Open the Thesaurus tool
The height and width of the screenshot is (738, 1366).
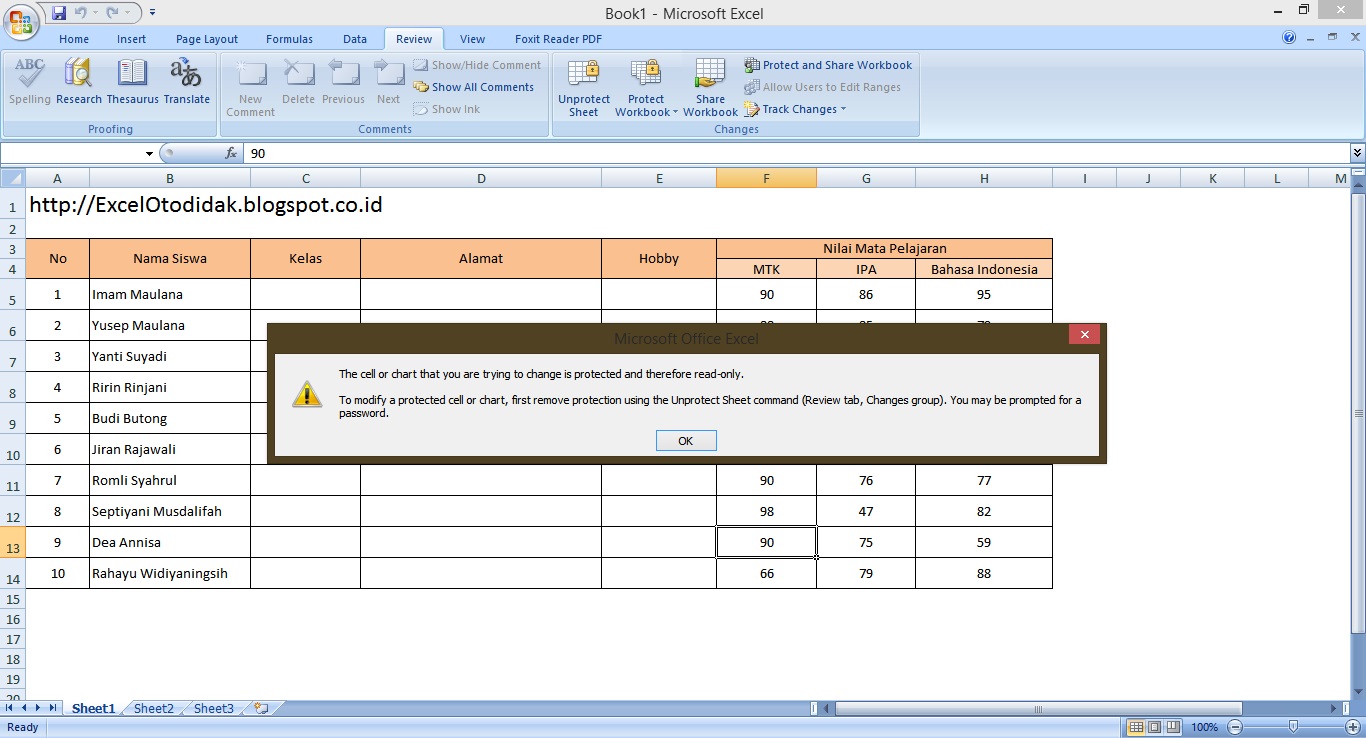(133, 82)
